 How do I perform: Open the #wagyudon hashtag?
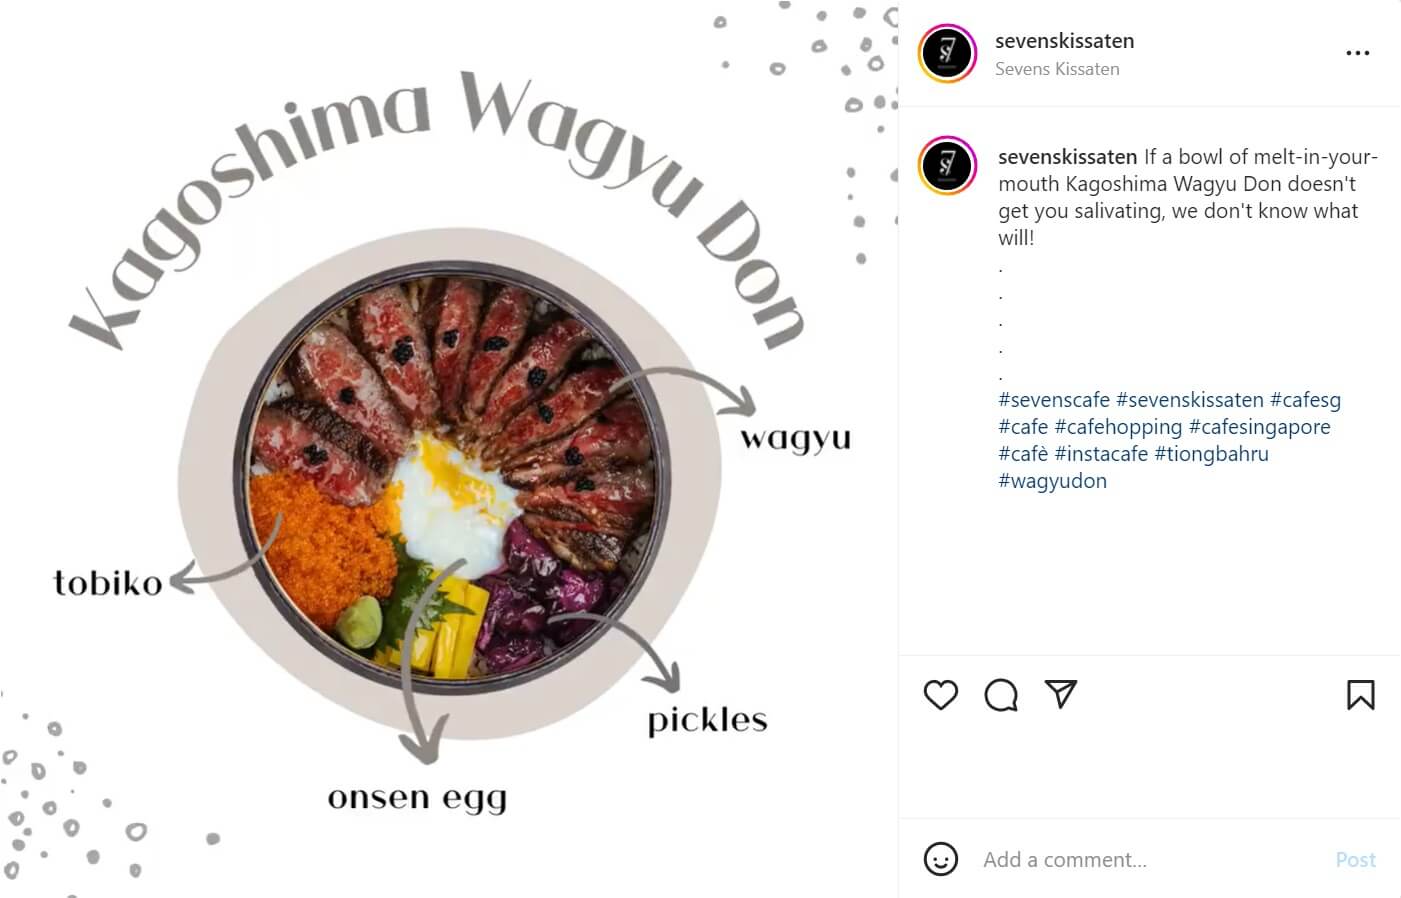click(1052, 481)
